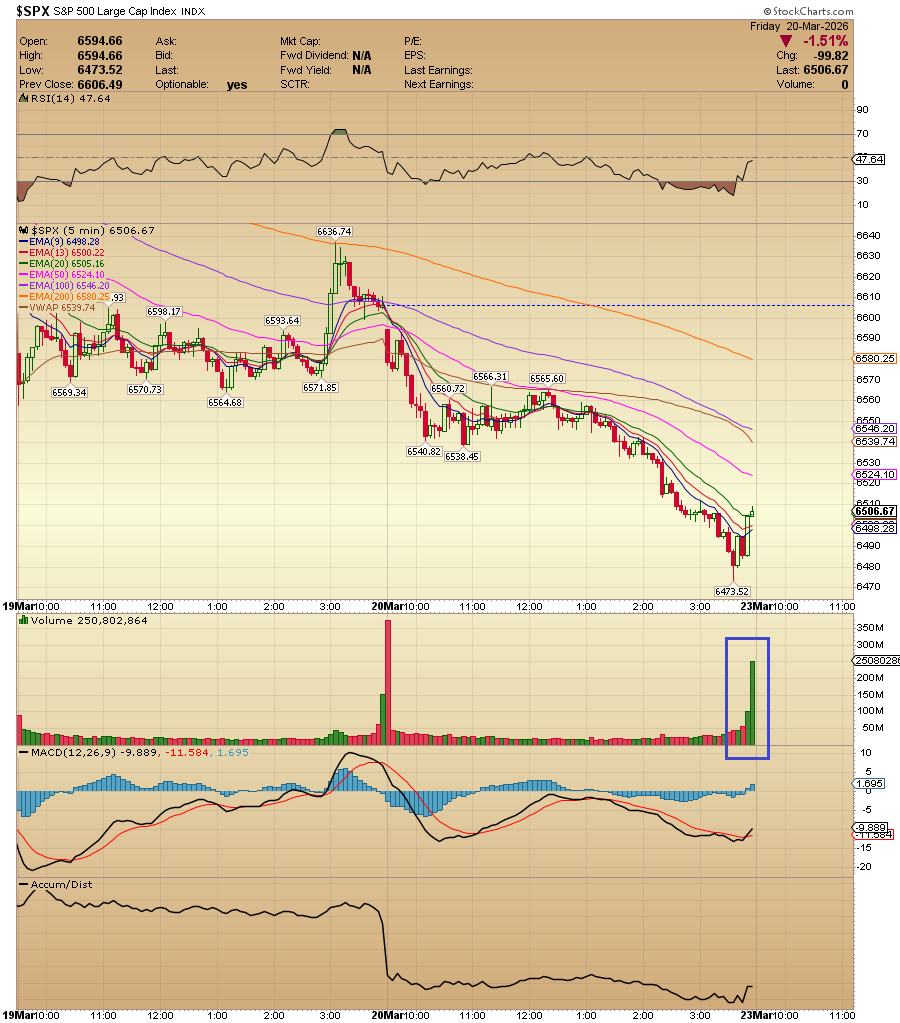Click the bar icon before the Volume label
Image resolution: width=900 pixels, height=1023 pixels.
pyautogui.click(x=23, y=620)
